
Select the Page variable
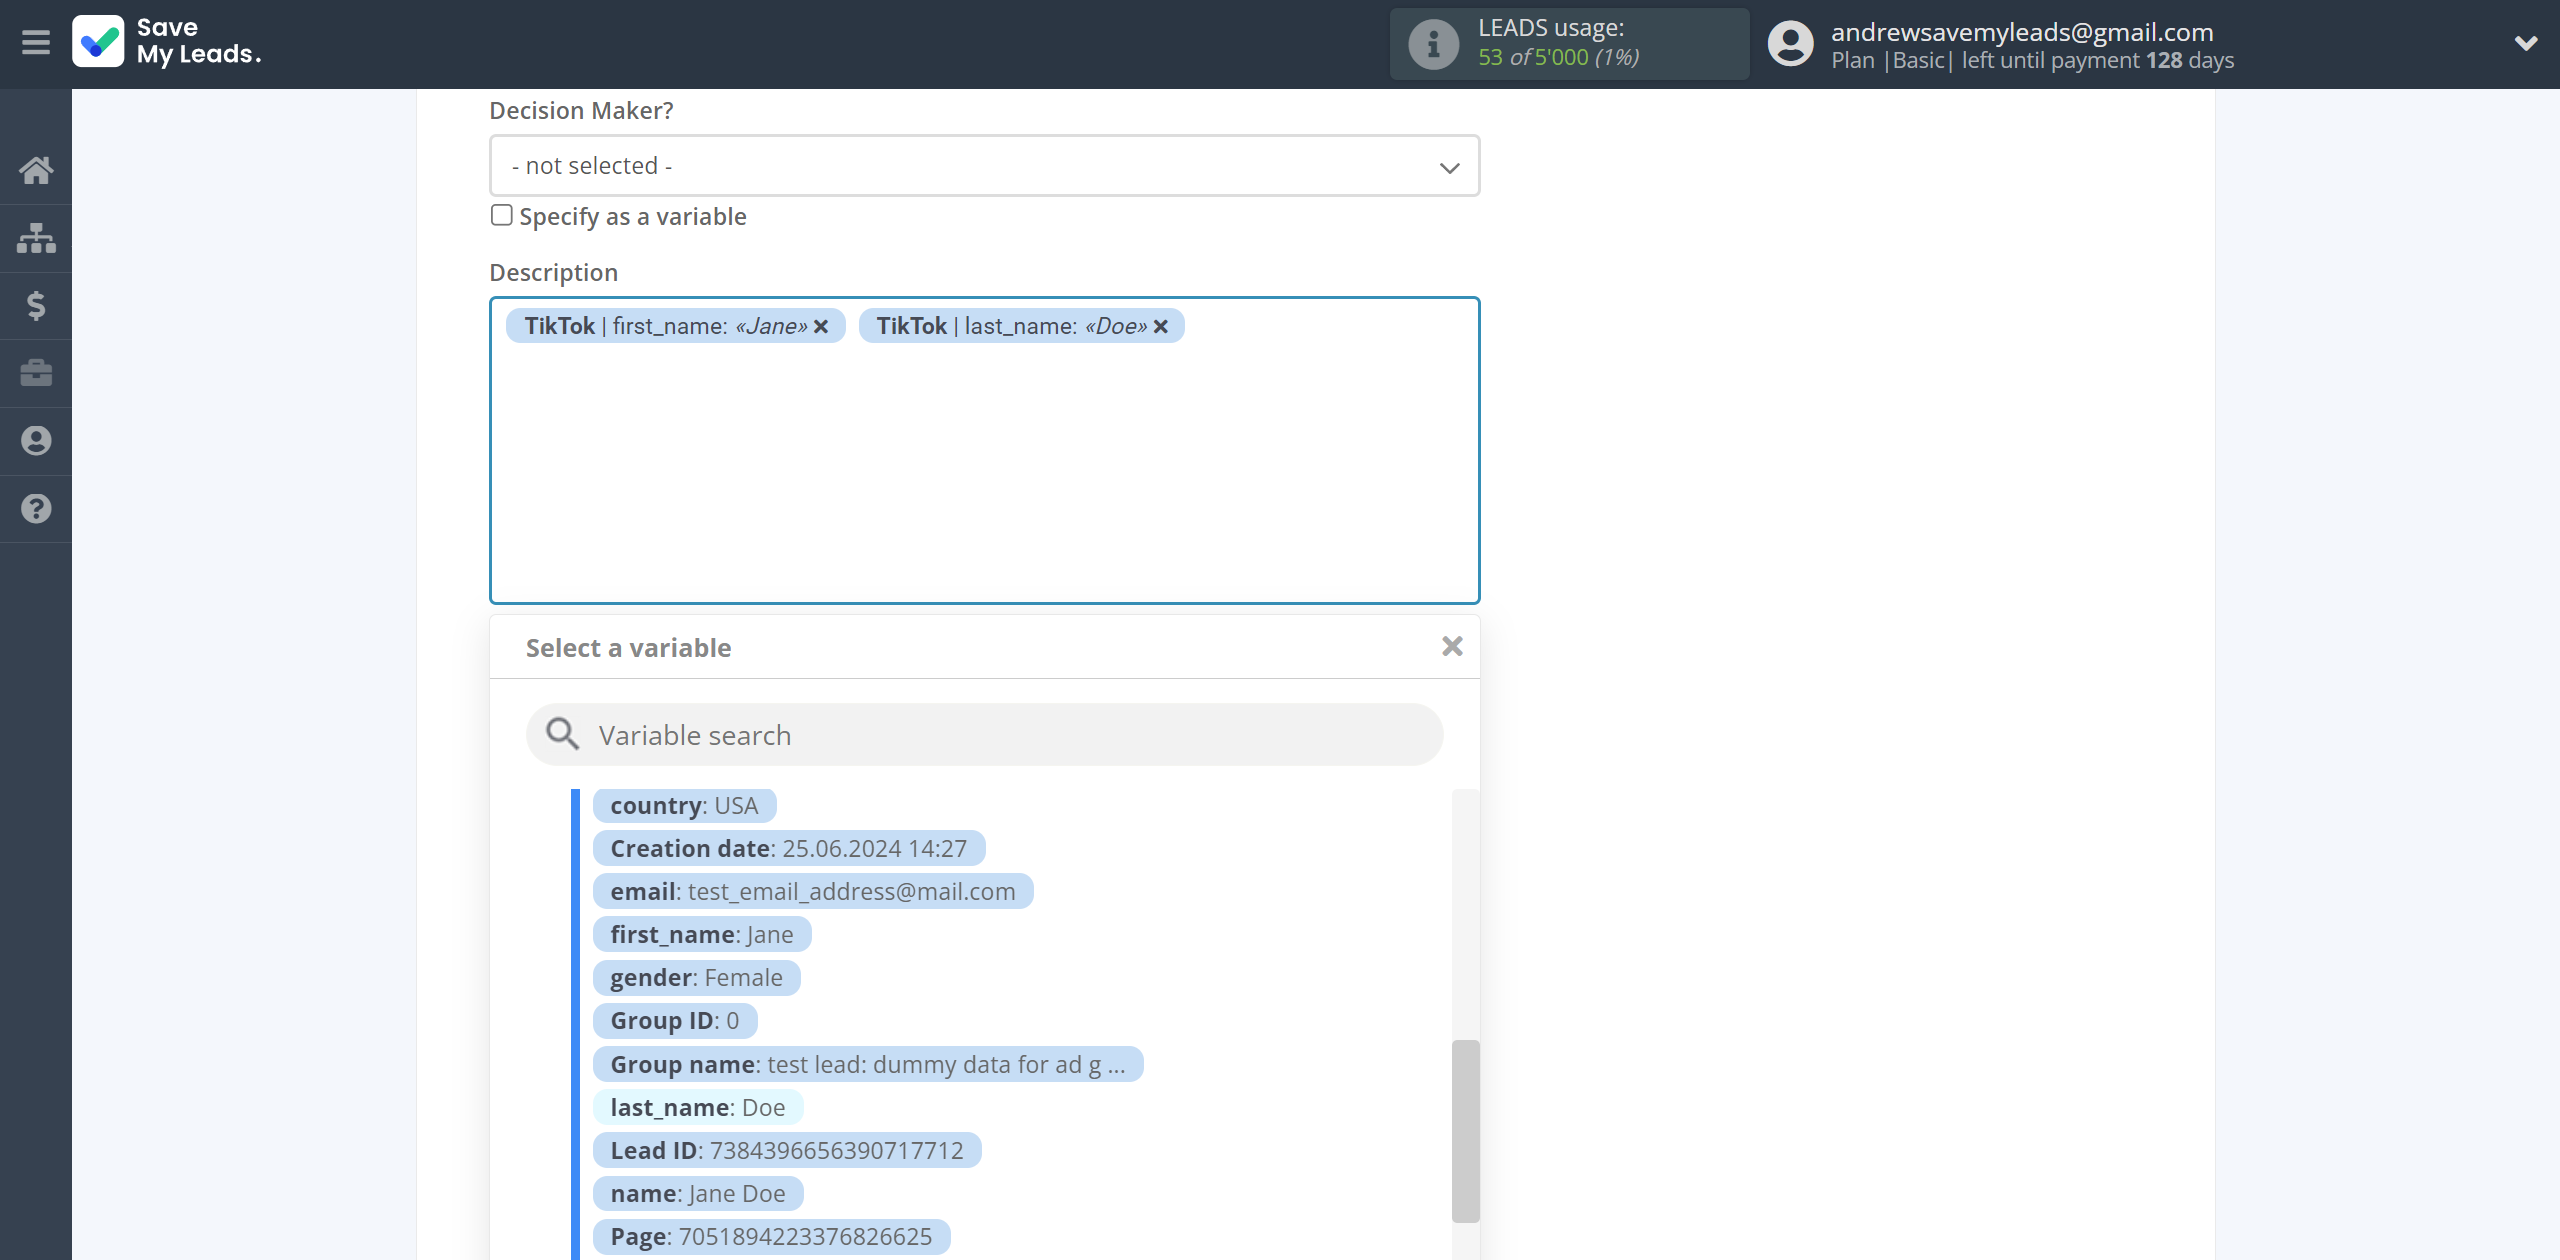tap(771, 1237)
